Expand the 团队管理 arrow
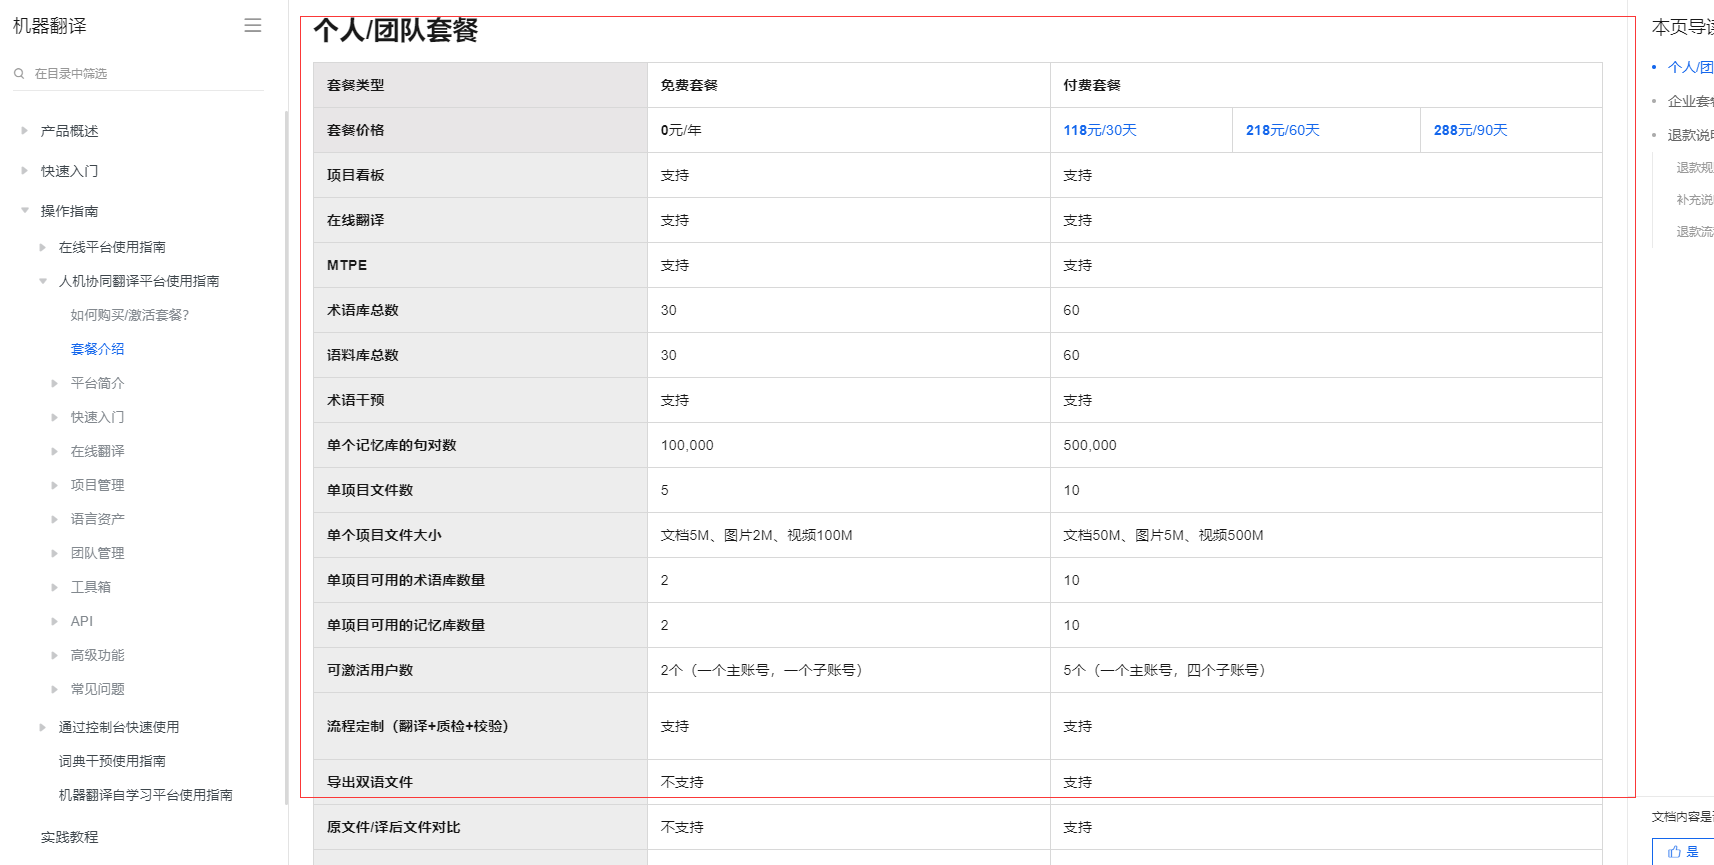Viewport: 1714px width, 865px height. click(55, 553)
